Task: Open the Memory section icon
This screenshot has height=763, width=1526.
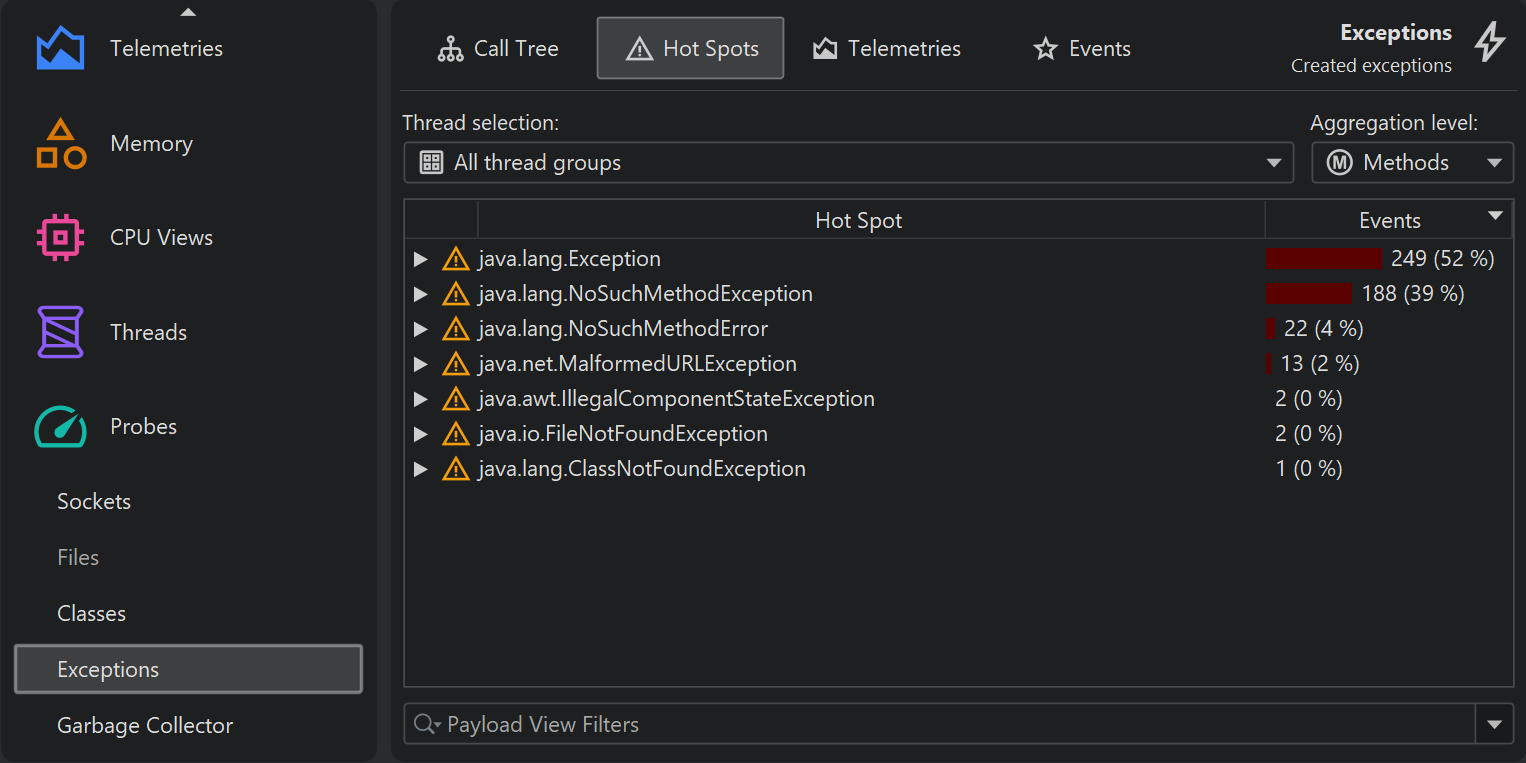Action: 61,144
